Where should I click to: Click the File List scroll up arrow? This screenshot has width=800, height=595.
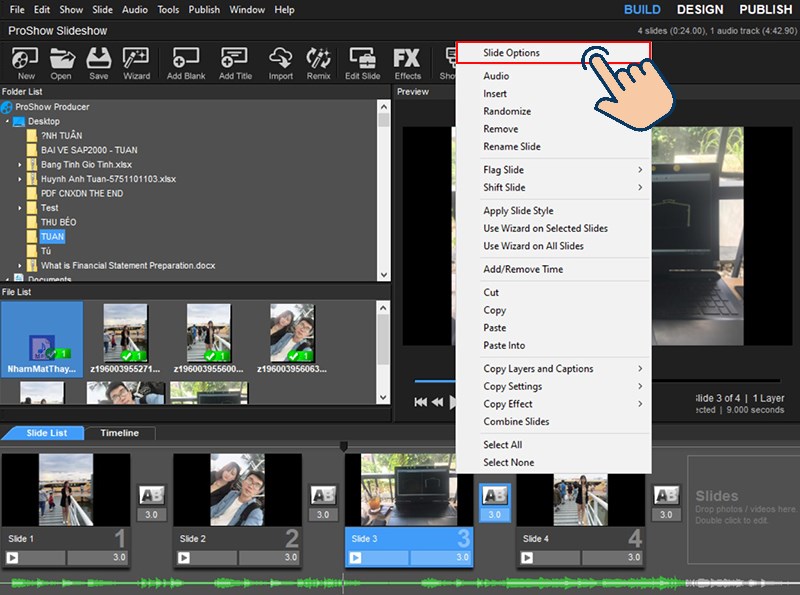coord(384,308)
